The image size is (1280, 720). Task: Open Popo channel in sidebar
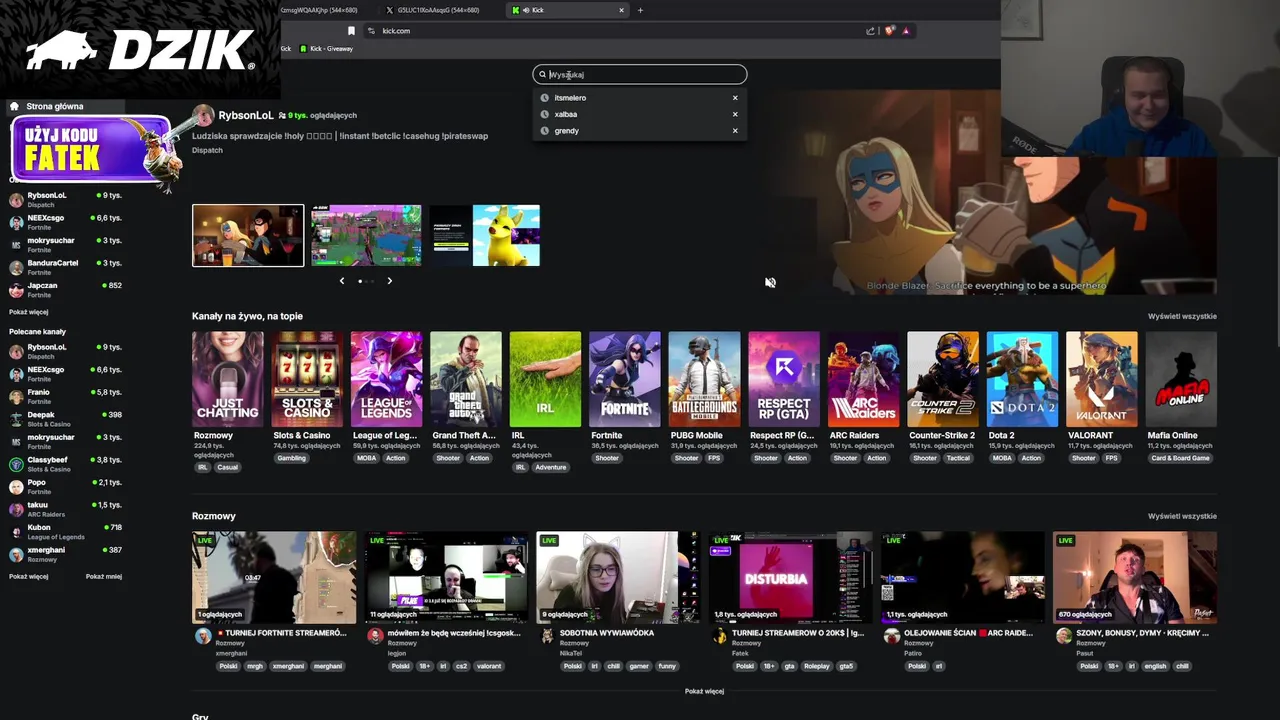66,486
